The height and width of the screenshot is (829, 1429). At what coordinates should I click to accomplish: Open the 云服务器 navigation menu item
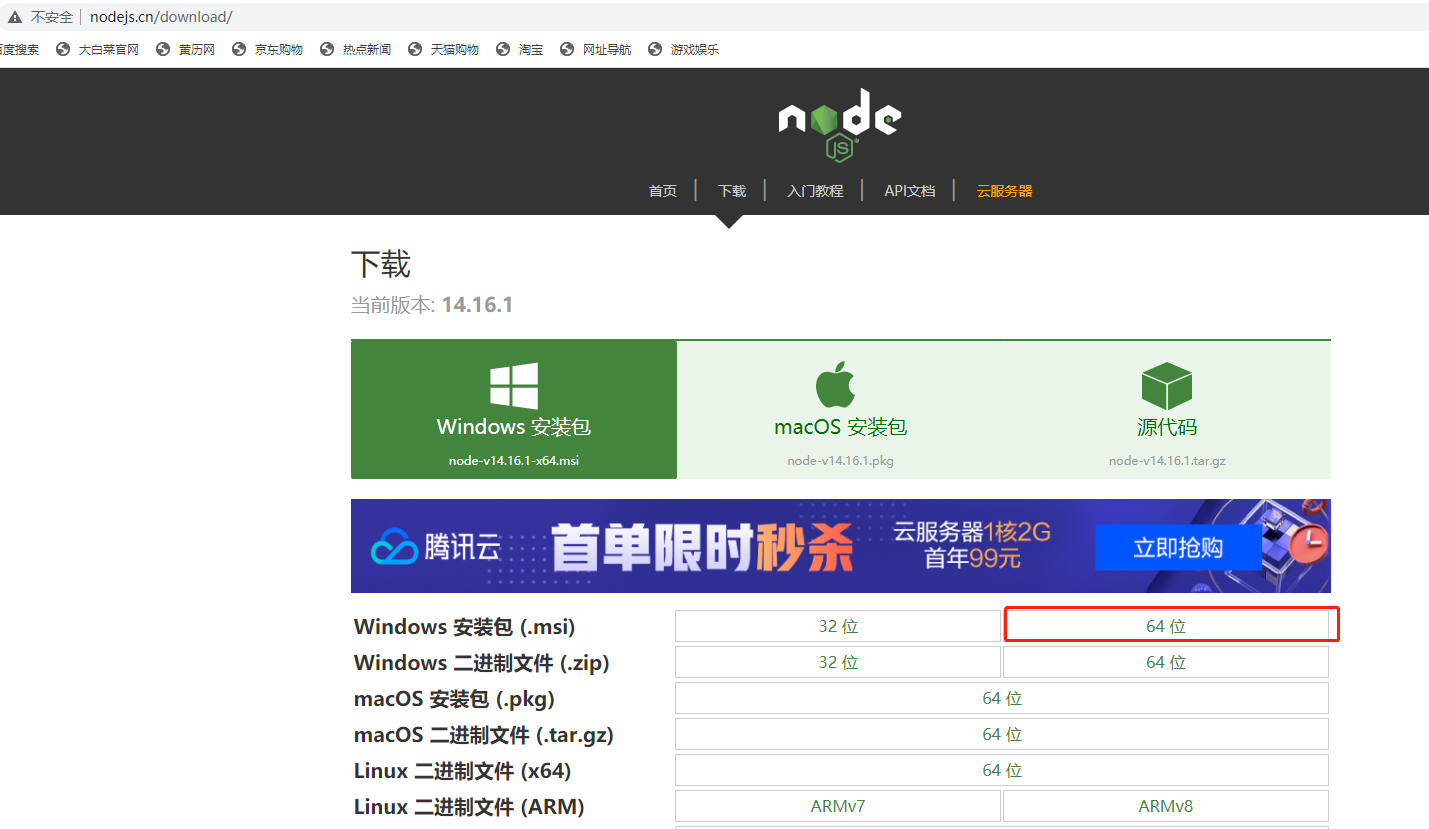[x=1003, y=190]
